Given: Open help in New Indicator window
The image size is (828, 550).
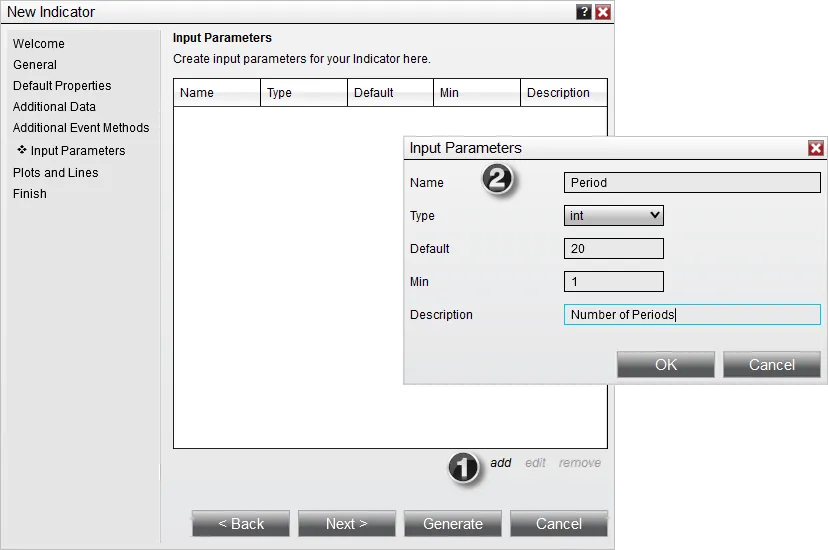Looking at the screenshot, I should pyautogui.click(x=584, y=12).
